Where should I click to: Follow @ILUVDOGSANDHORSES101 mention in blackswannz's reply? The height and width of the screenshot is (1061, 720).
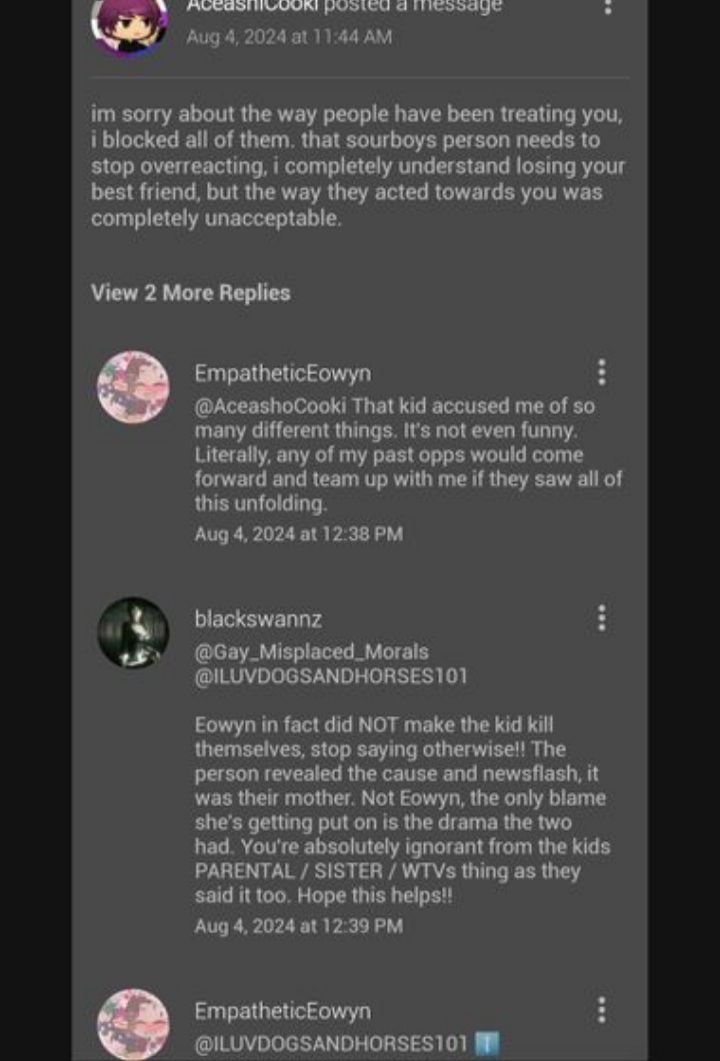click(x=331, y=677)
